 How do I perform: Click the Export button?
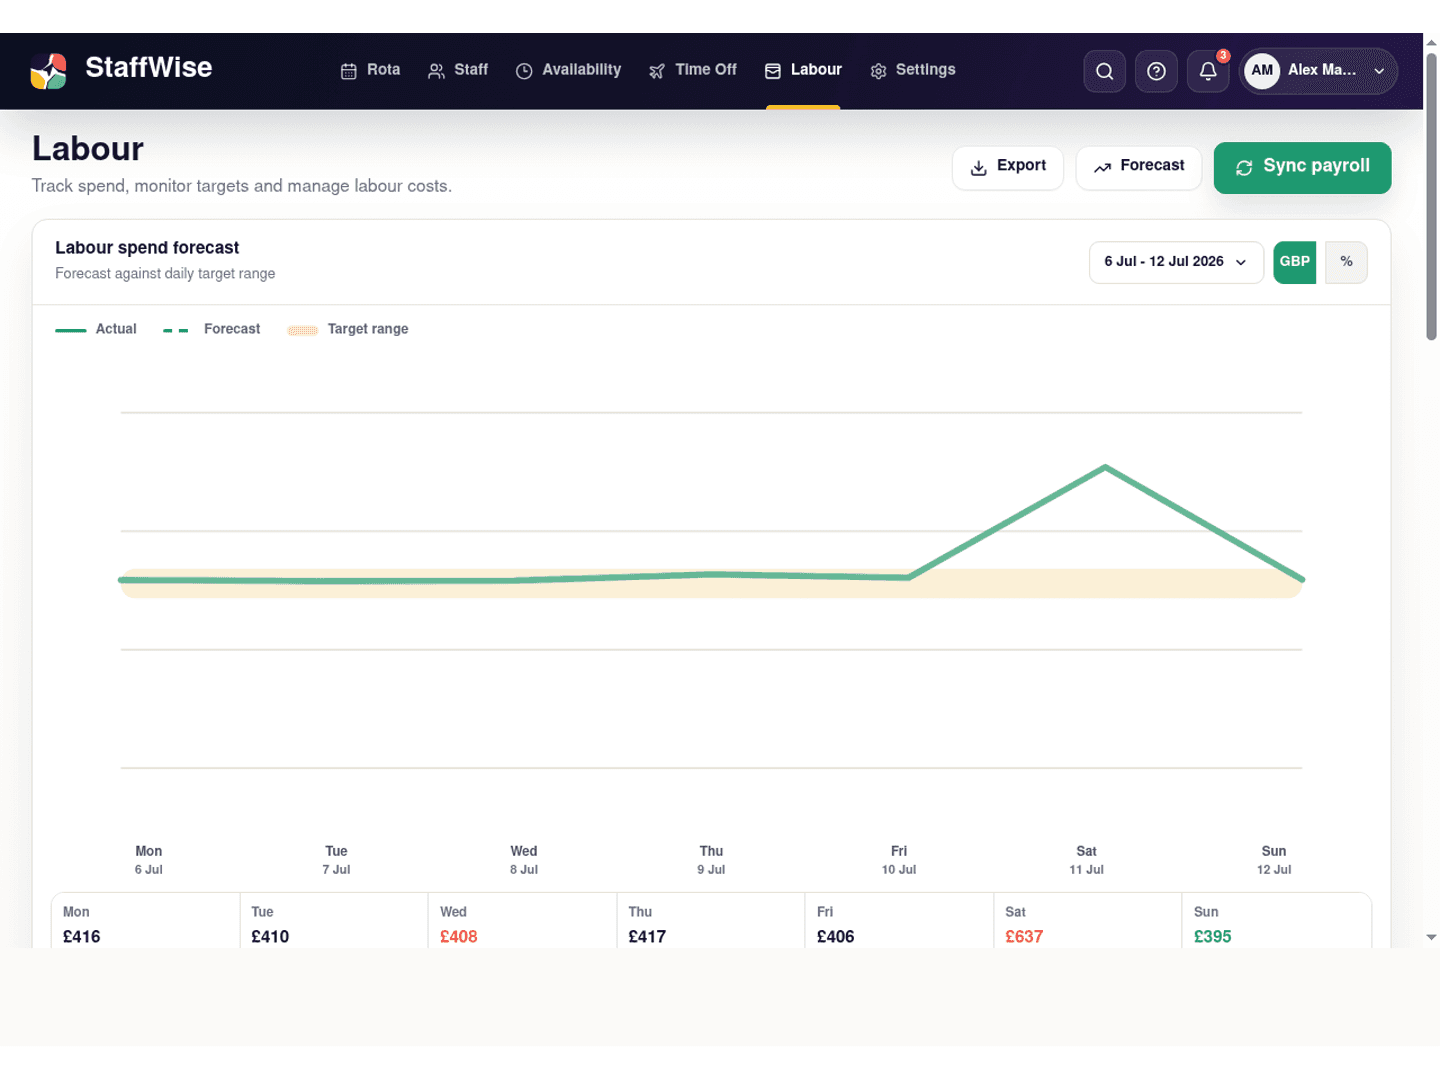click(x=1008, y=167)
